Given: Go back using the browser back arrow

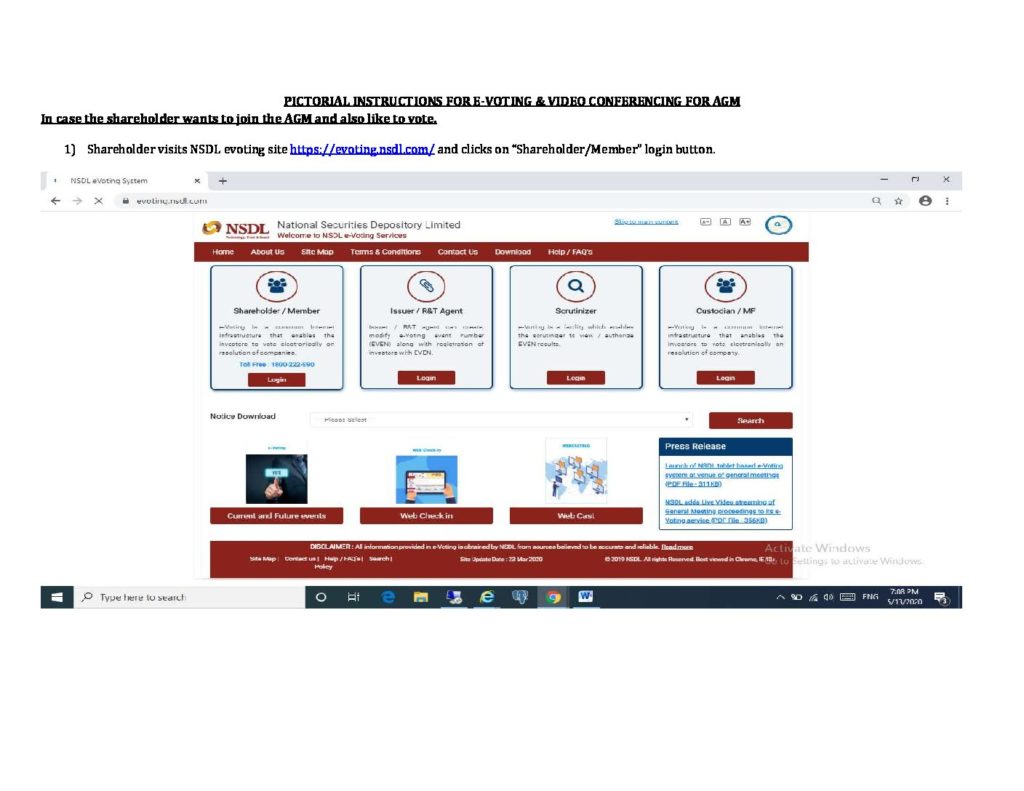Looking at the screenshot, I should click(x=56, y=201).
